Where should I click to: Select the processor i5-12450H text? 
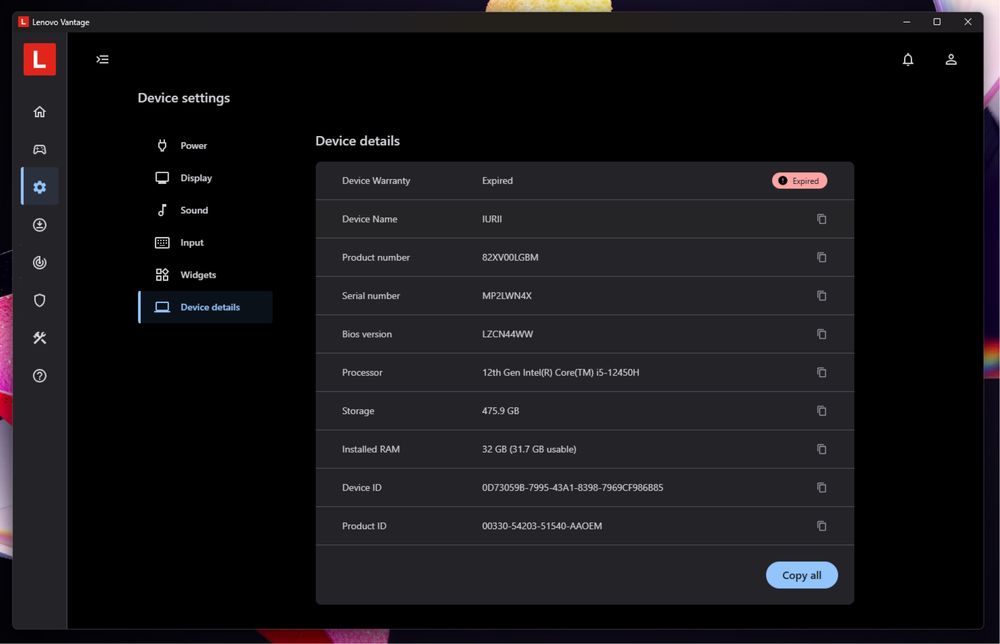click(x=560, y=372)
